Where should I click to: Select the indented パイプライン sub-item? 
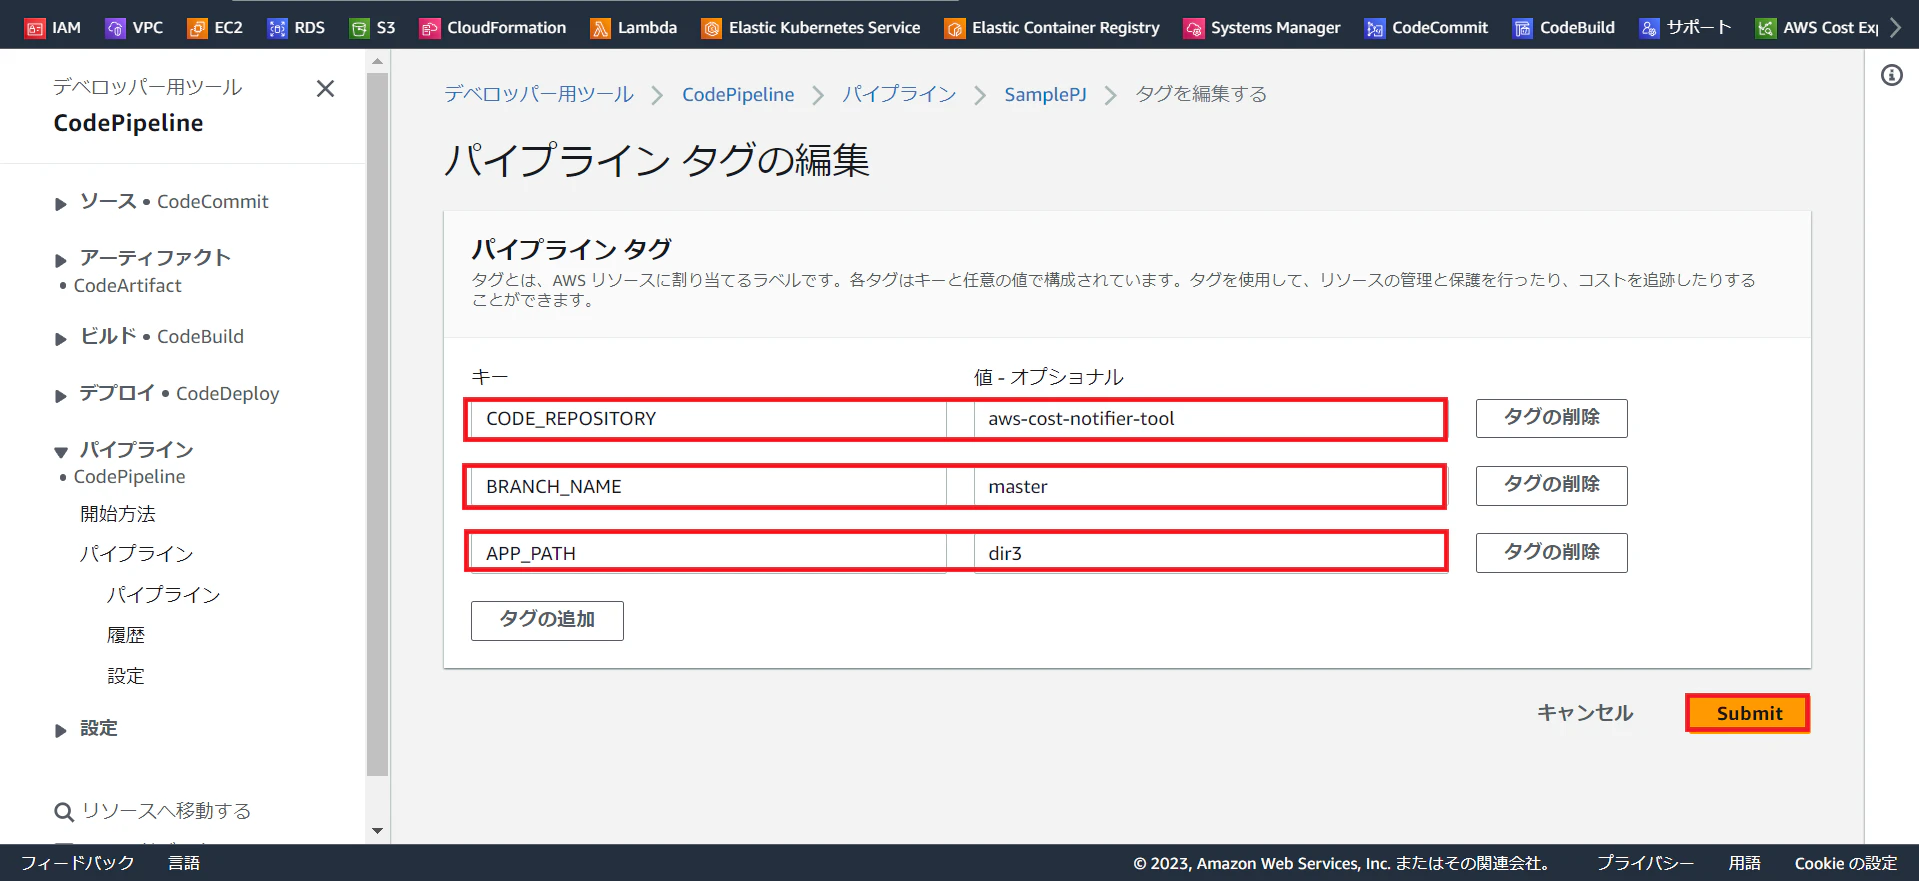[x=164, y=595]
